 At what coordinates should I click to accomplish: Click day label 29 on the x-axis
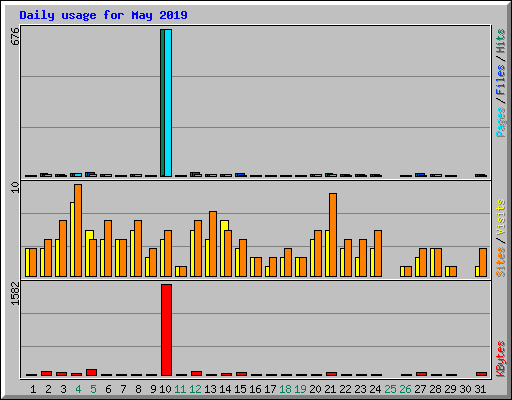pos(450,389)
